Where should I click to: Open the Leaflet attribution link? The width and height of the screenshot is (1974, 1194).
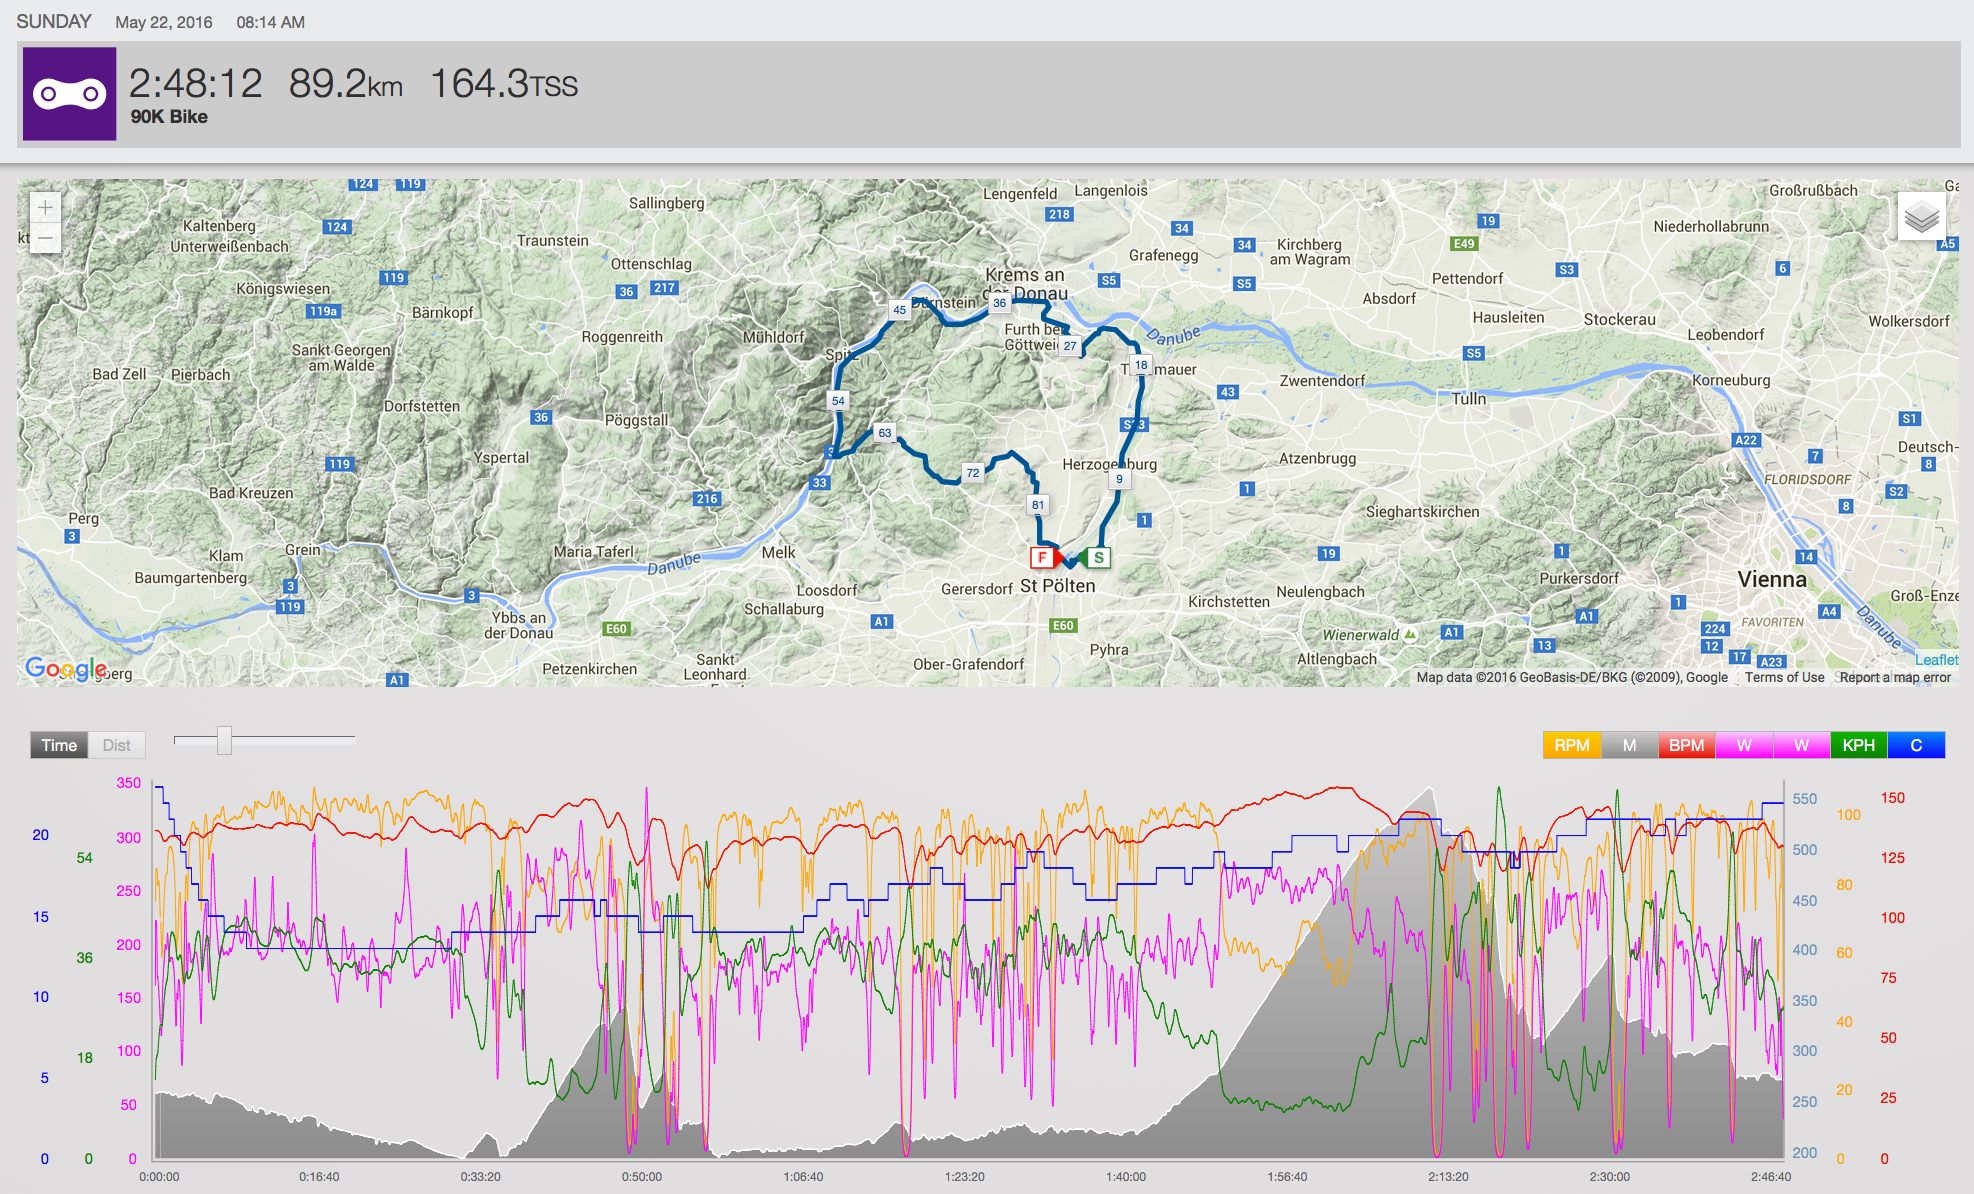click(x=1936, y=660)
